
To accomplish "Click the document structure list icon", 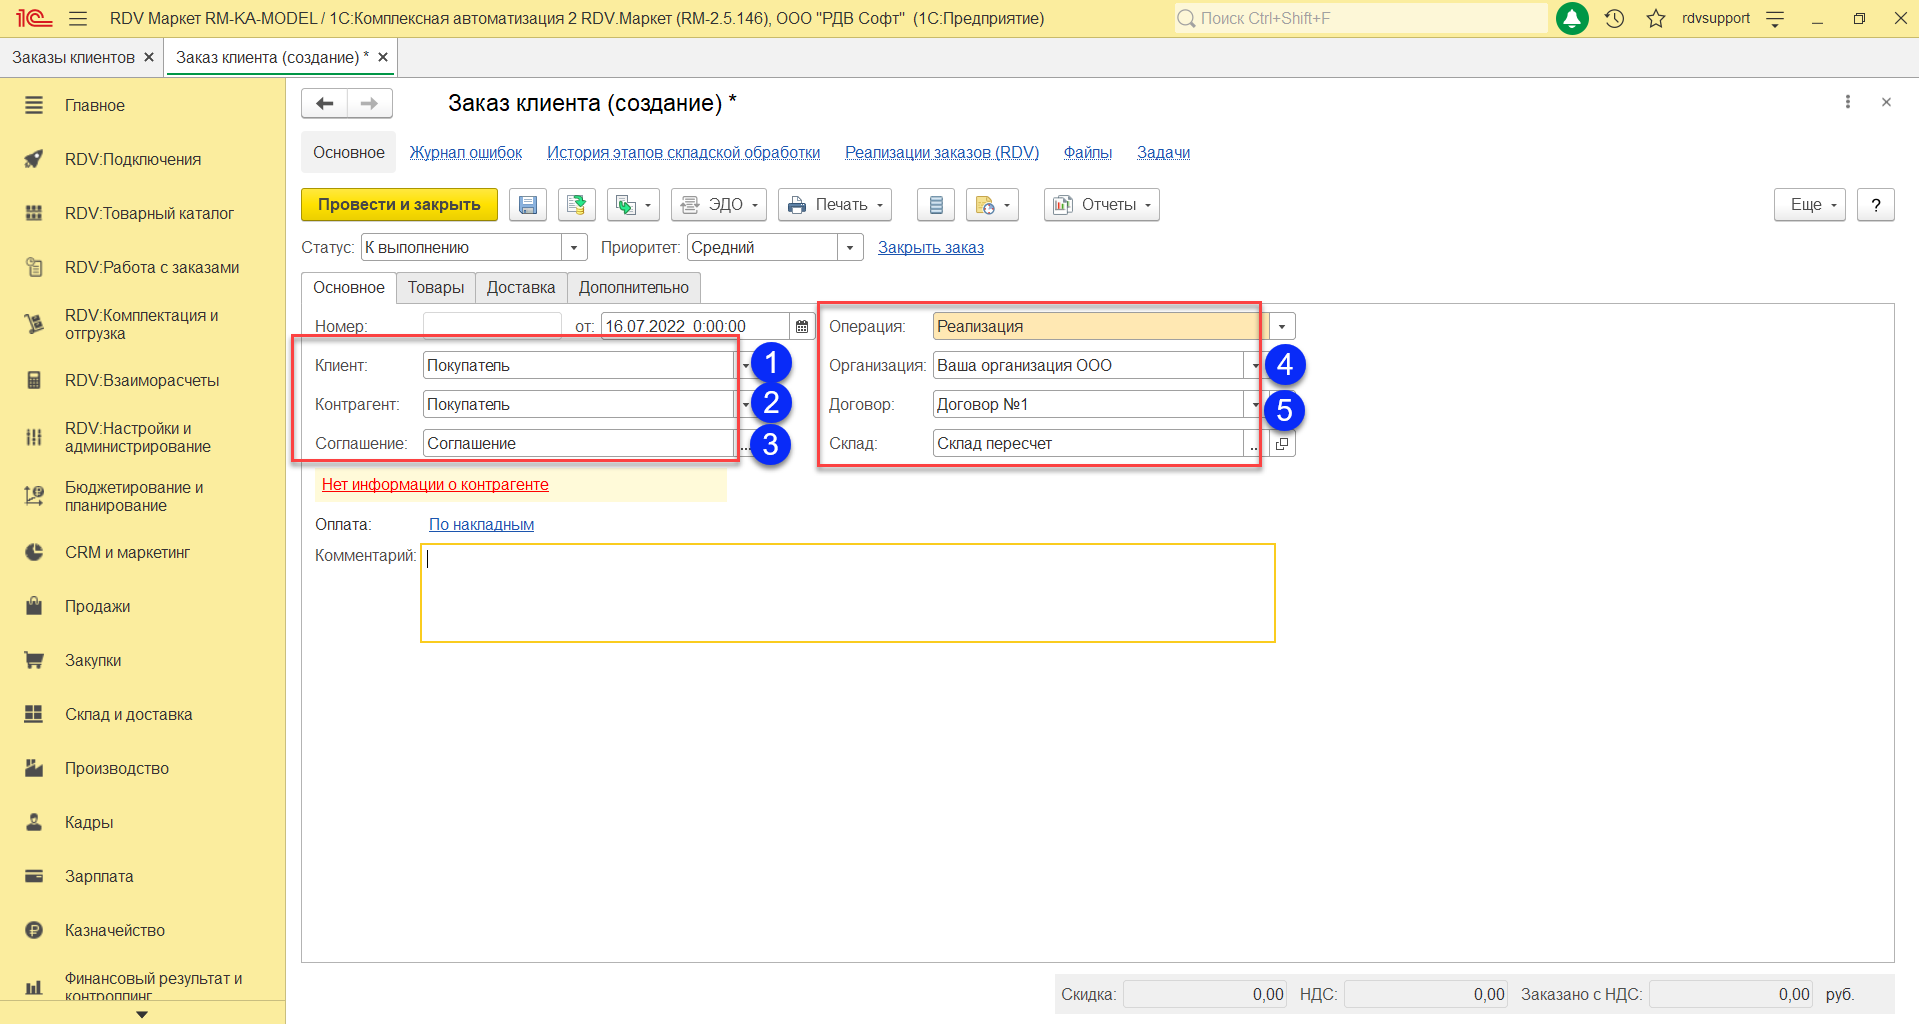I will pyautogui.click(x=936, y=205).
